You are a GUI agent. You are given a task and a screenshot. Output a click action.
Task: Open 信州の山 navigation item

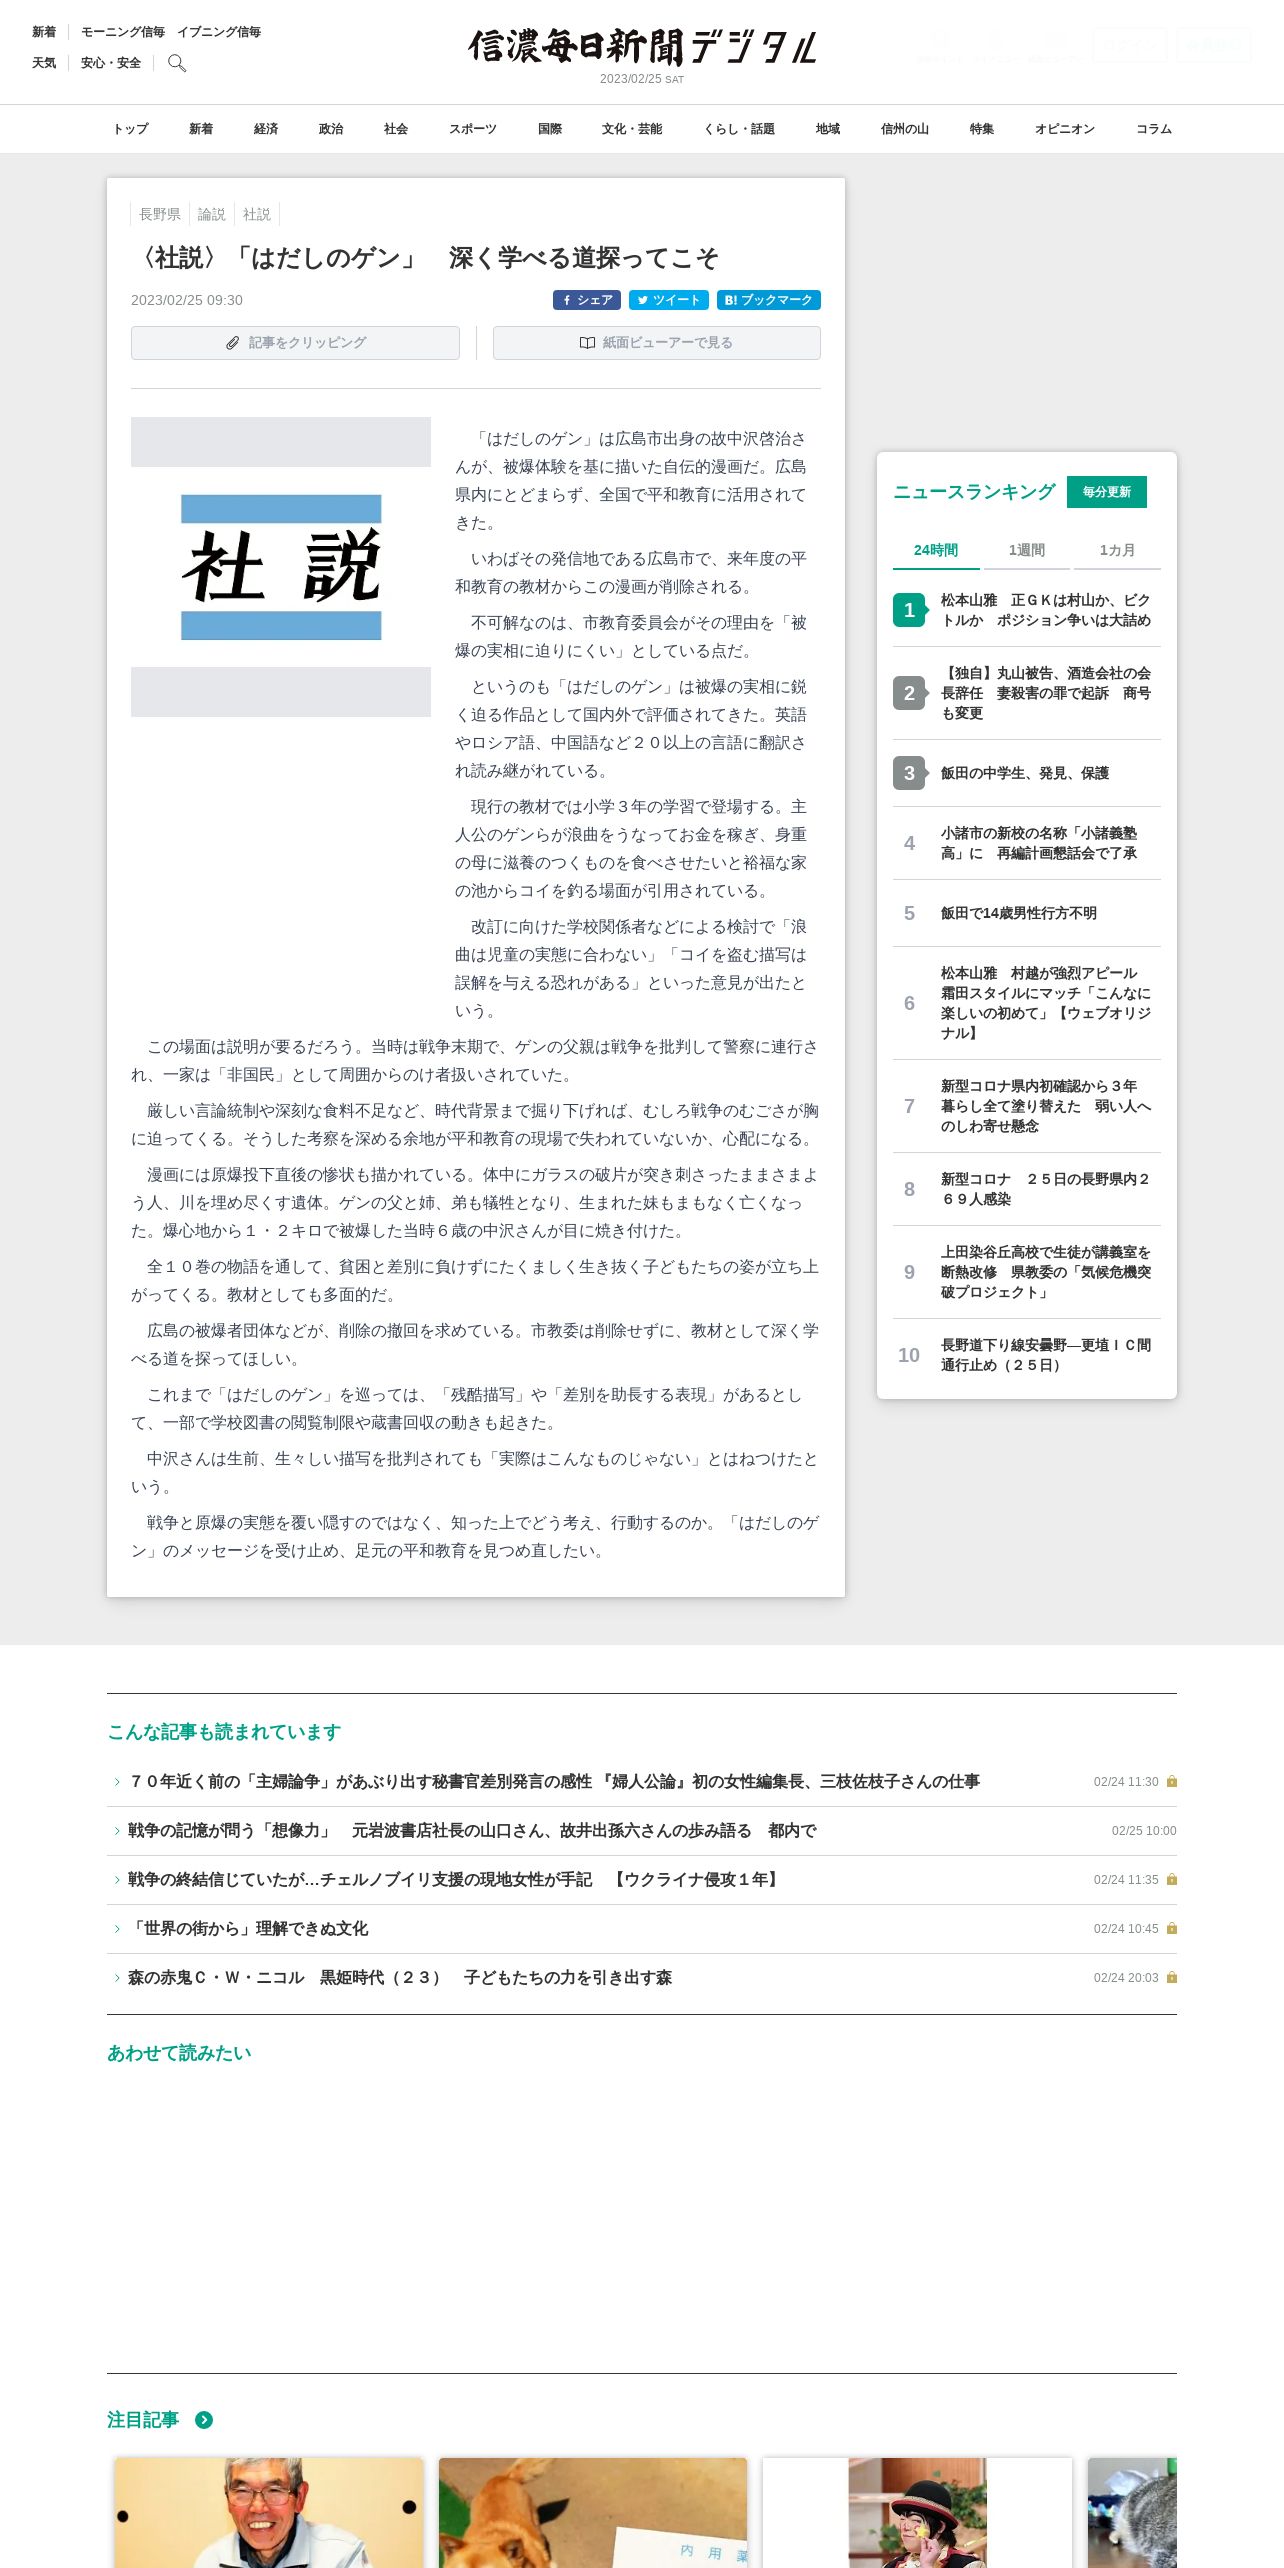click(905, 129)
